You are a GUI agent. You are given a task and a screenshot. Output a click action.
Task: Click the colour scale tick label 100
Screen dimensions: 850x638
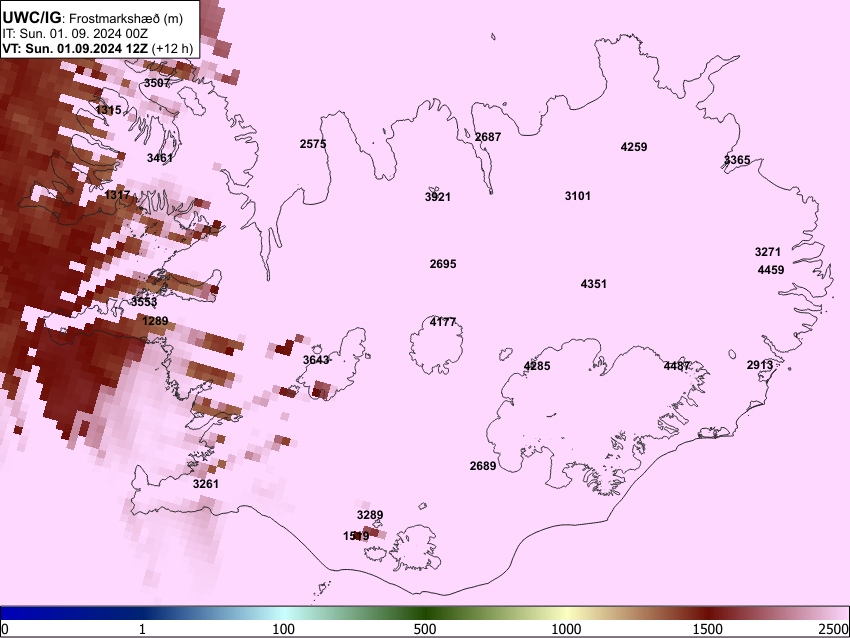pyautogui.click(x=284, y=629)
